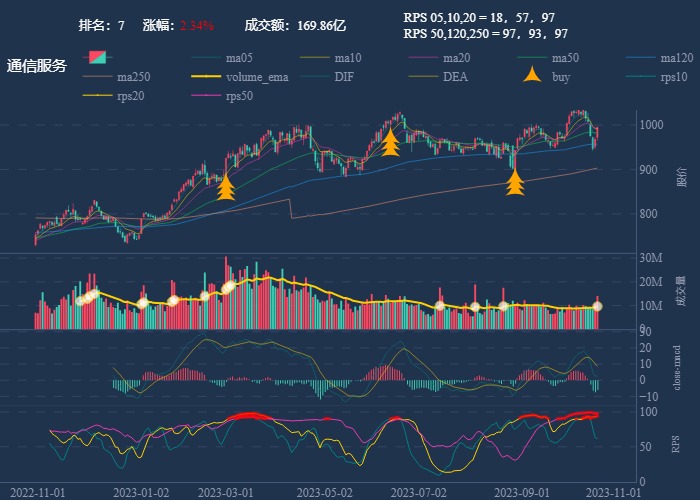Click the orange buy legend marker icon
Image resolution: width=700 pixels, height=500 pixels.
tap(532, 76)
